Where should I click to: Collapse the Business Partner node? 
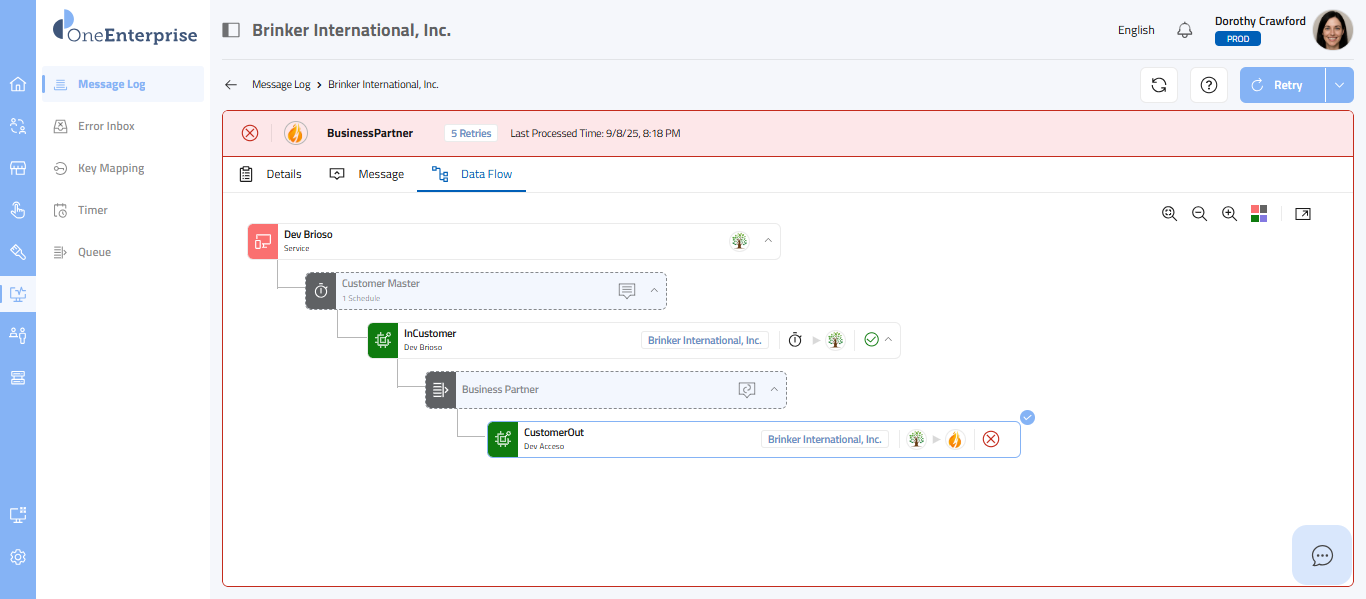tap(774, 390)
